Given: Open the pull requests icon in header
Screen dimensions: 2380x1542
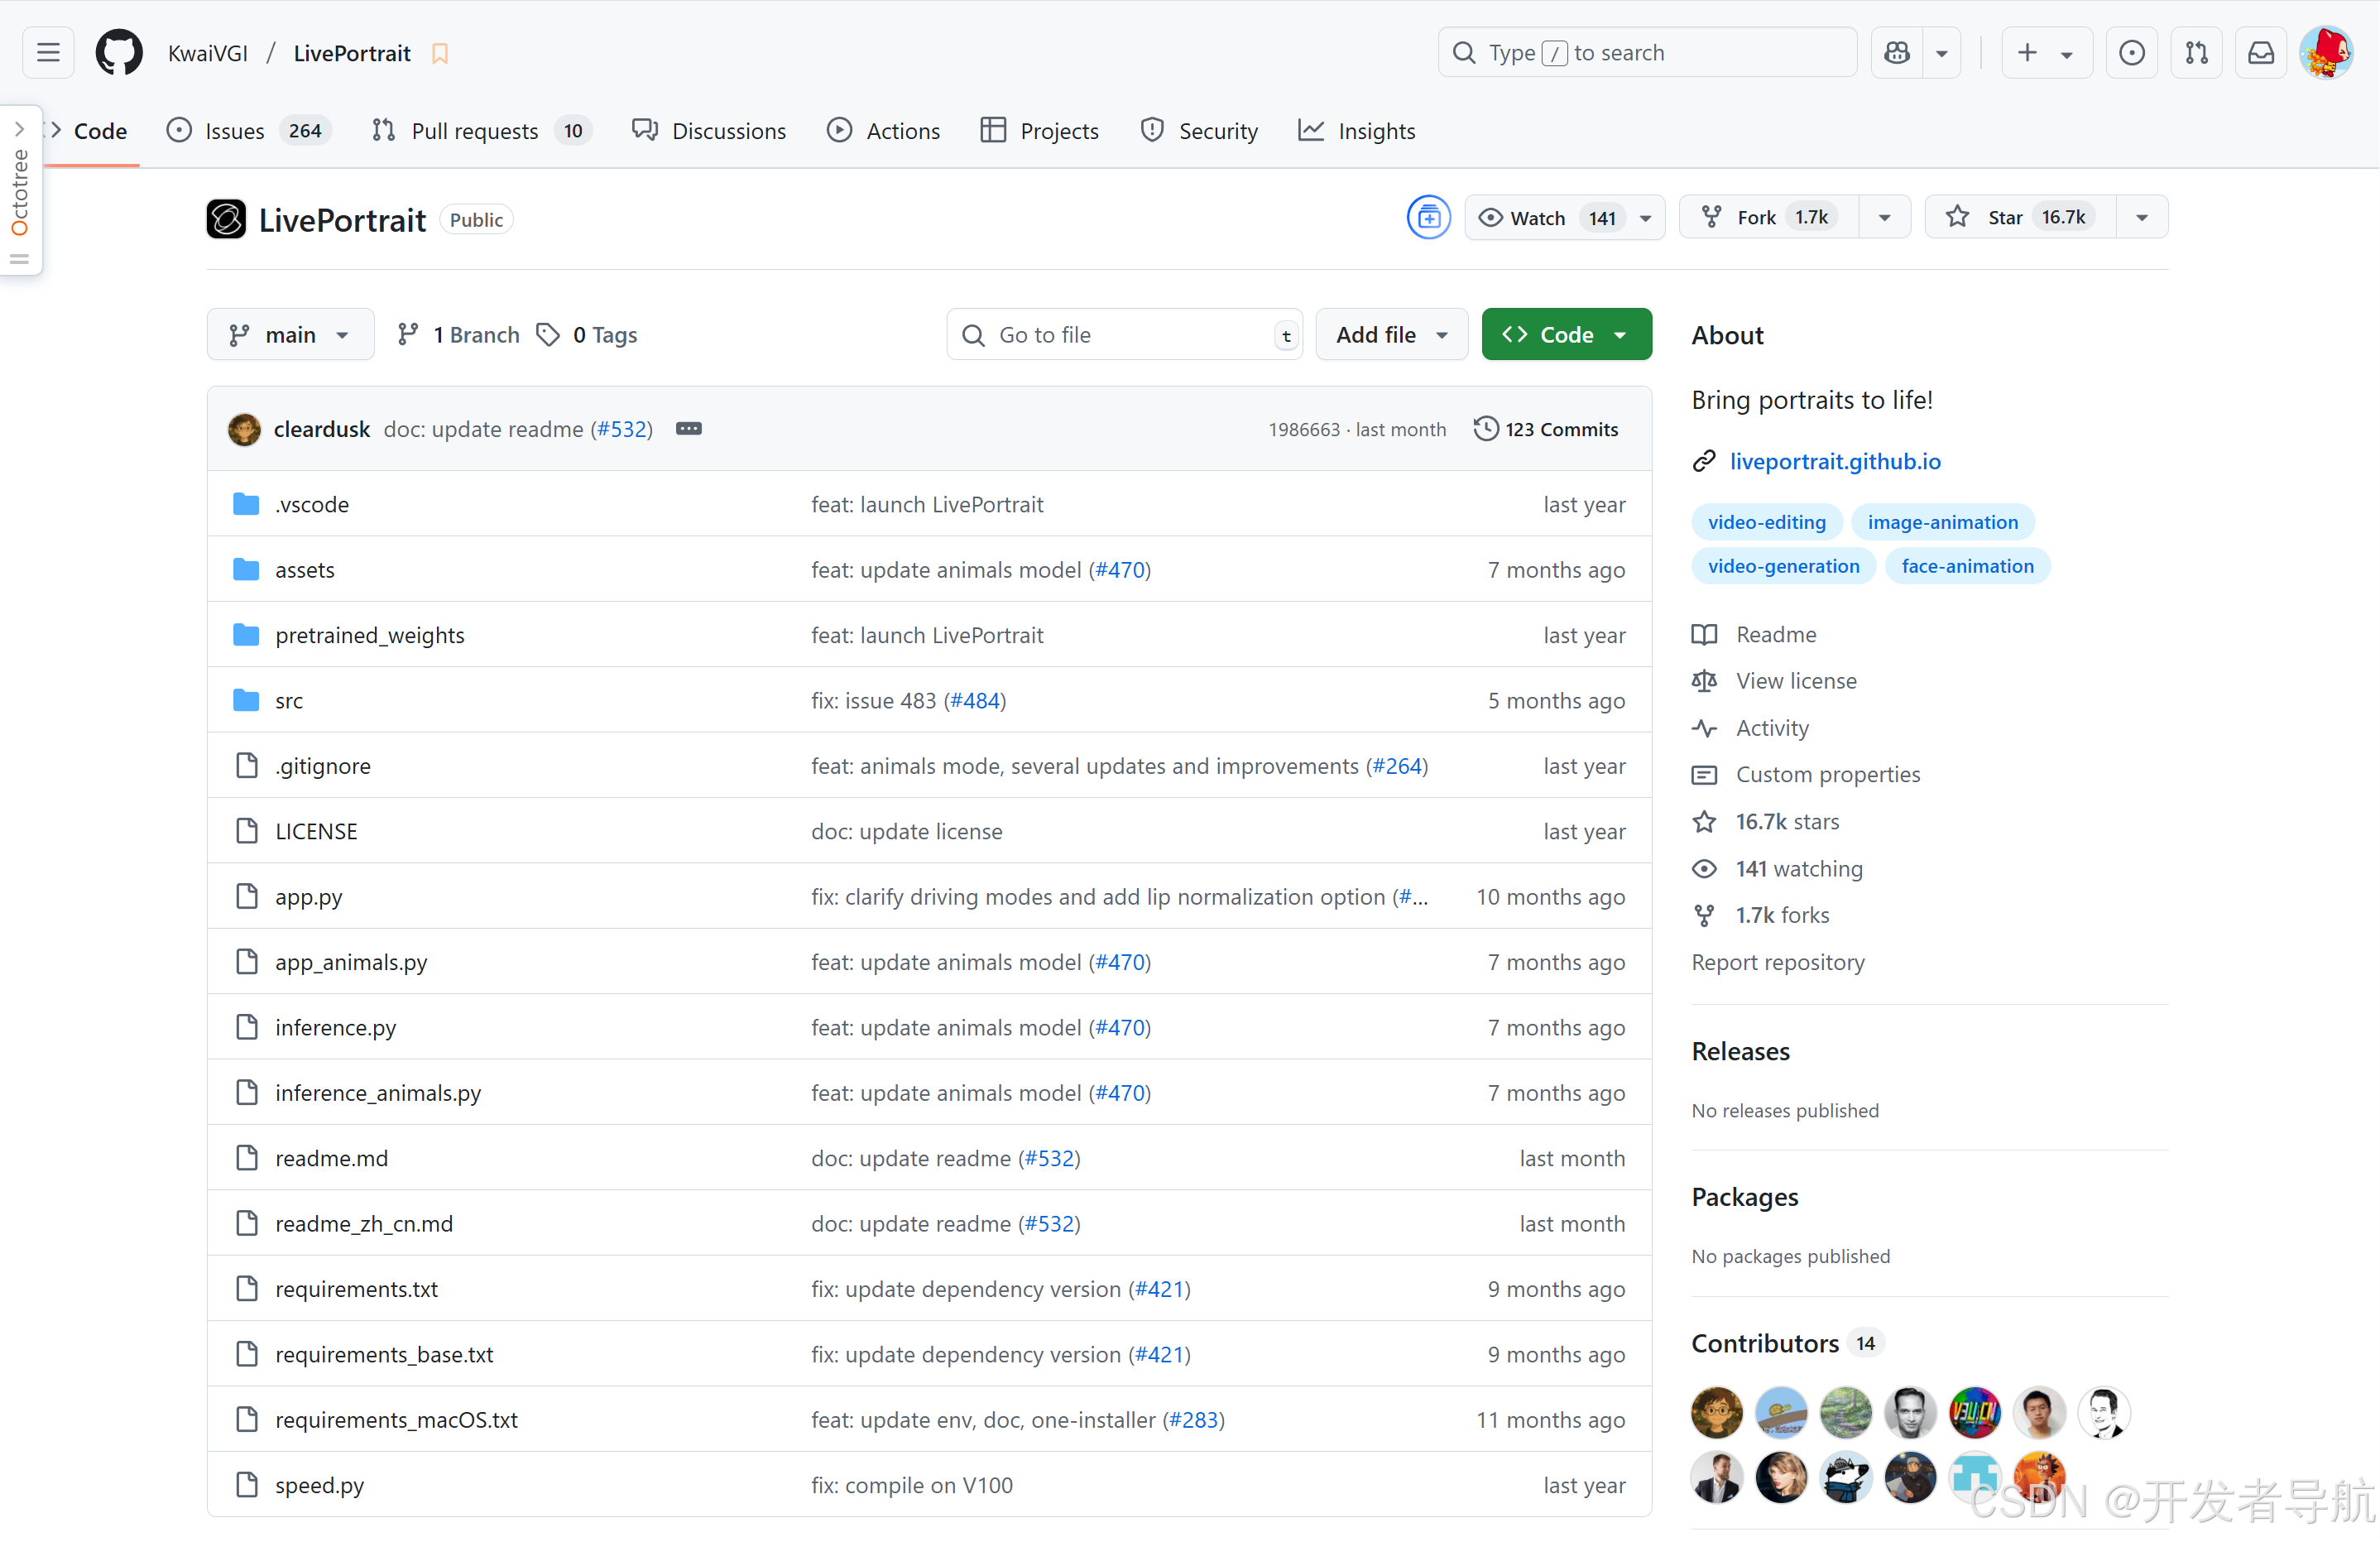Looking at the screenshot, I should (x=2196, y=53).
